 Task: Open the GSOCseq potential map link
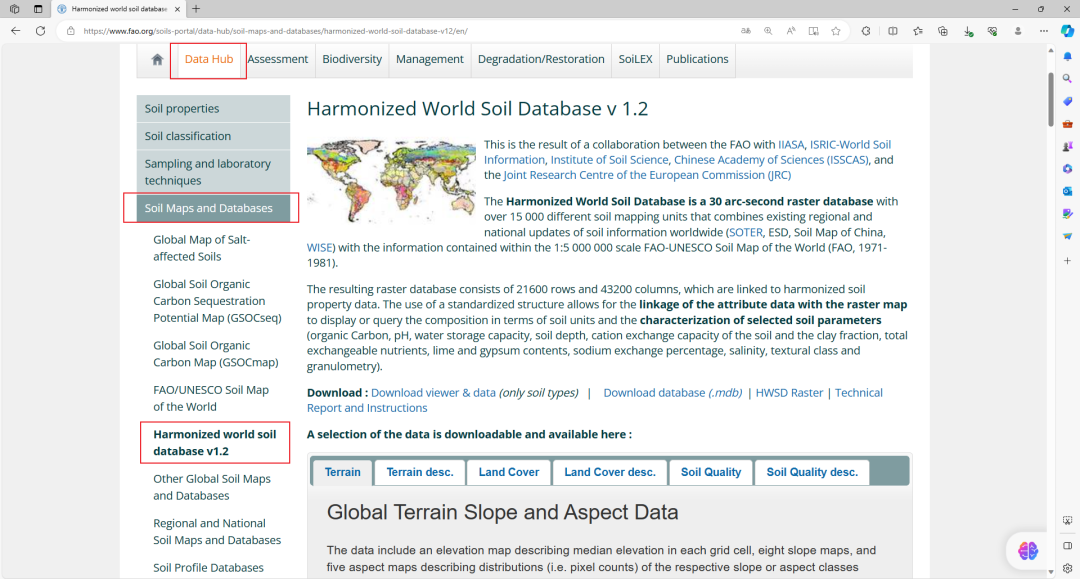coord(217,301)
